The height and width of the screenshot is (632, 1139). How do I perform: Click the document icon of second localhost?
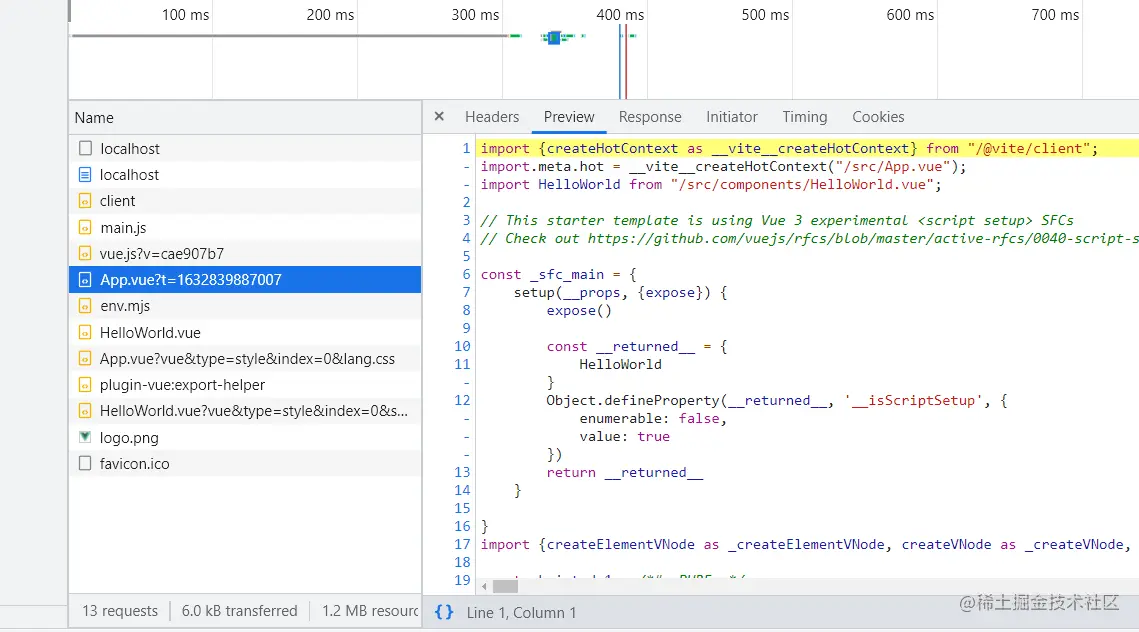point(85,174)
